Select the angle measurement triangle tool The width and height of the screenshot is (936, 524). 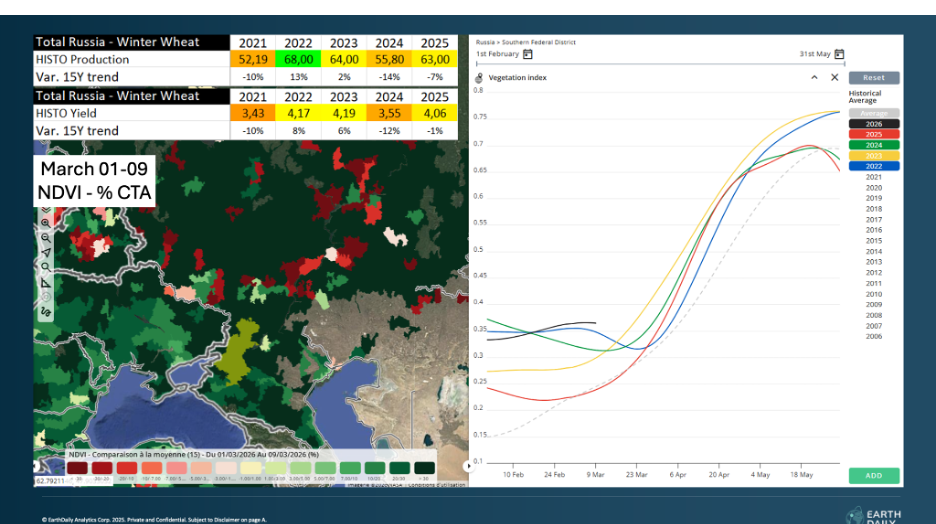click(46, 283)
